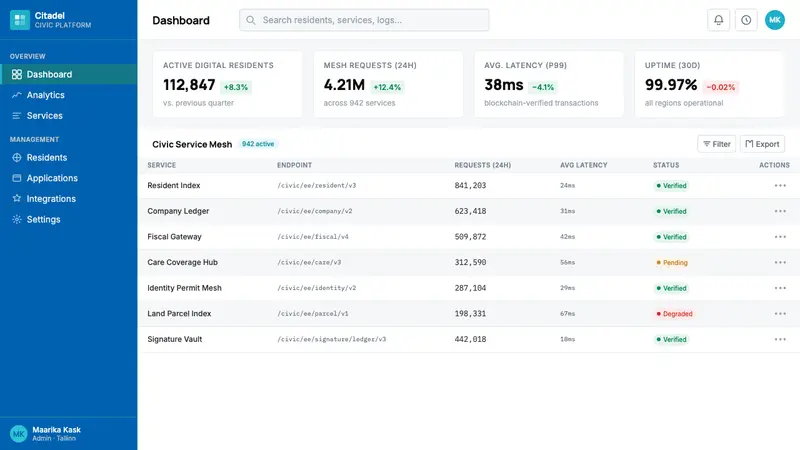The image size is (800, 450).
Task: Click endpoint /civic/ee/identity/v2
Action: click(x=316, y=288)
